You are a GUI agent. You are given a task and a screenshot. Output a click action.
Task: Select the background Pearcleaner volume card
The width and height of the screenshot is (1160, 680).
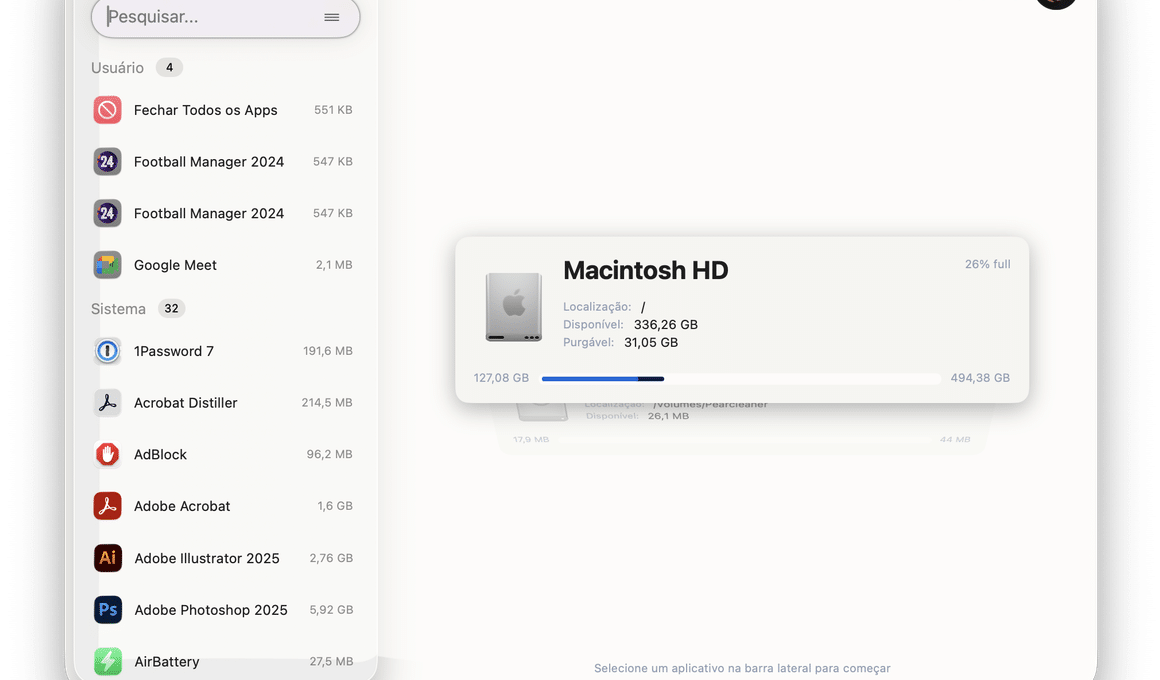tap(742, 427)
